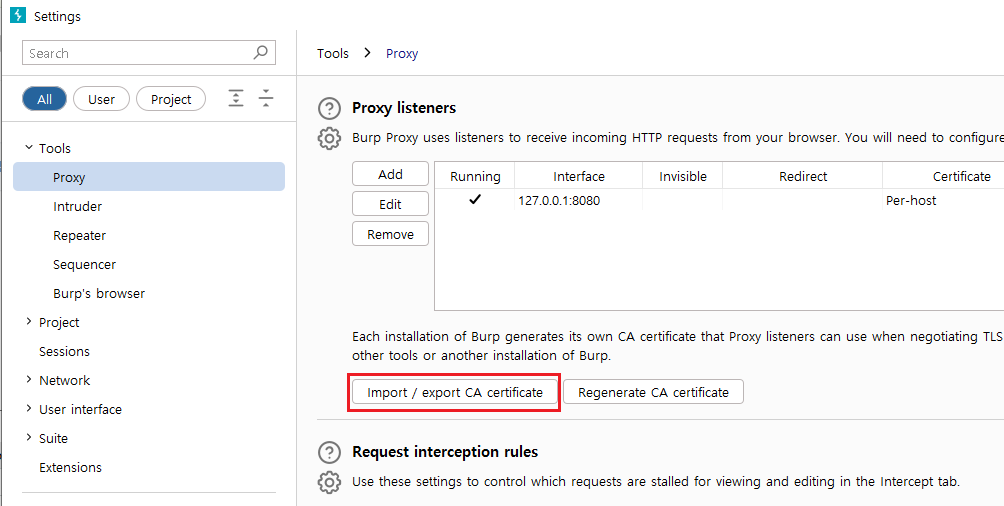
Task: Select the Project settings filter
Action: click(171, 99)
